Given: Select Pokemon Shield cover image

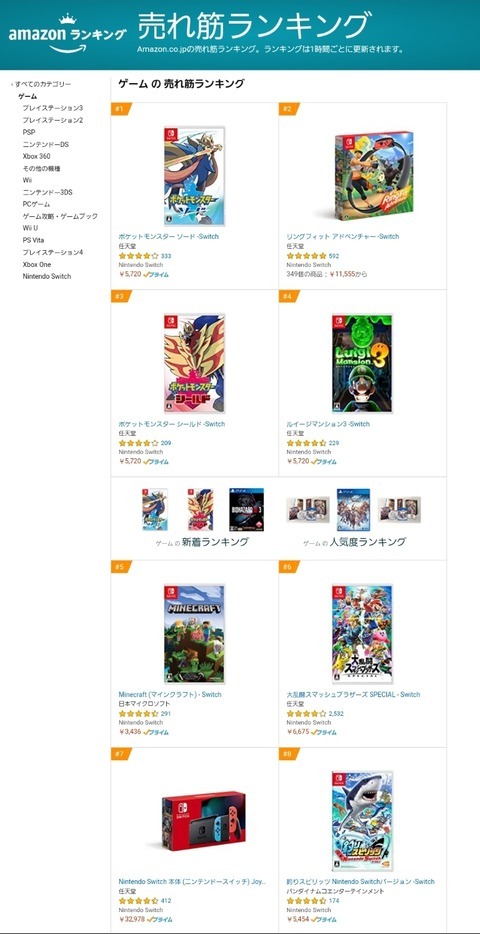Looking at the screenshot, I should (195, 363).
